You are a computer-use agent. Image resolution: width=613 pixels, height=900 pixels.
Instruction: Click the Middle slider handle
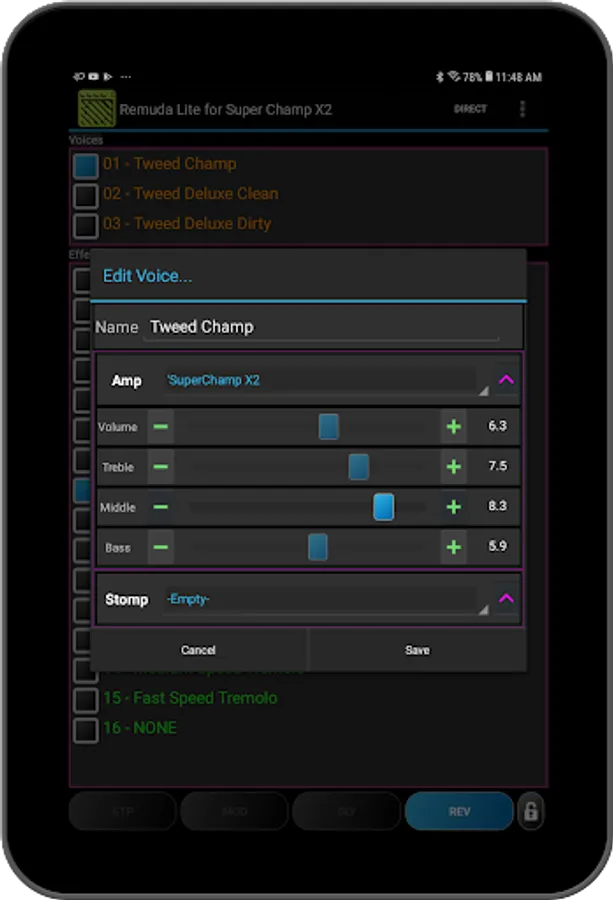click(383, 507)
